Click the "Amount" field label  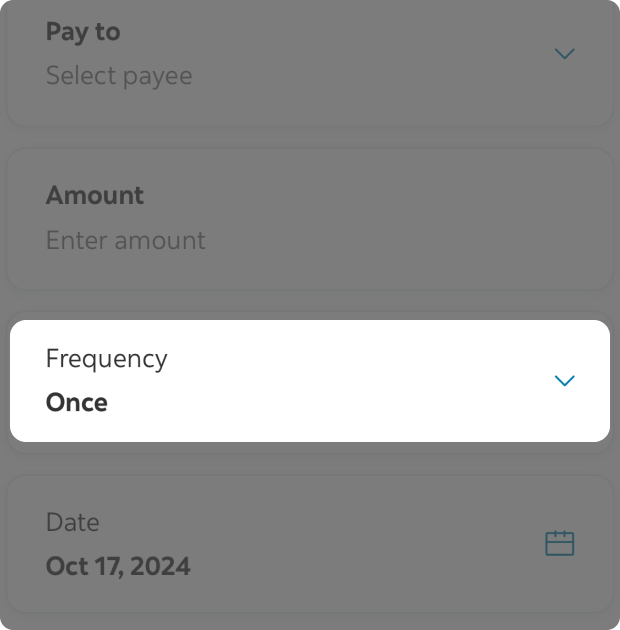point(95,195)
